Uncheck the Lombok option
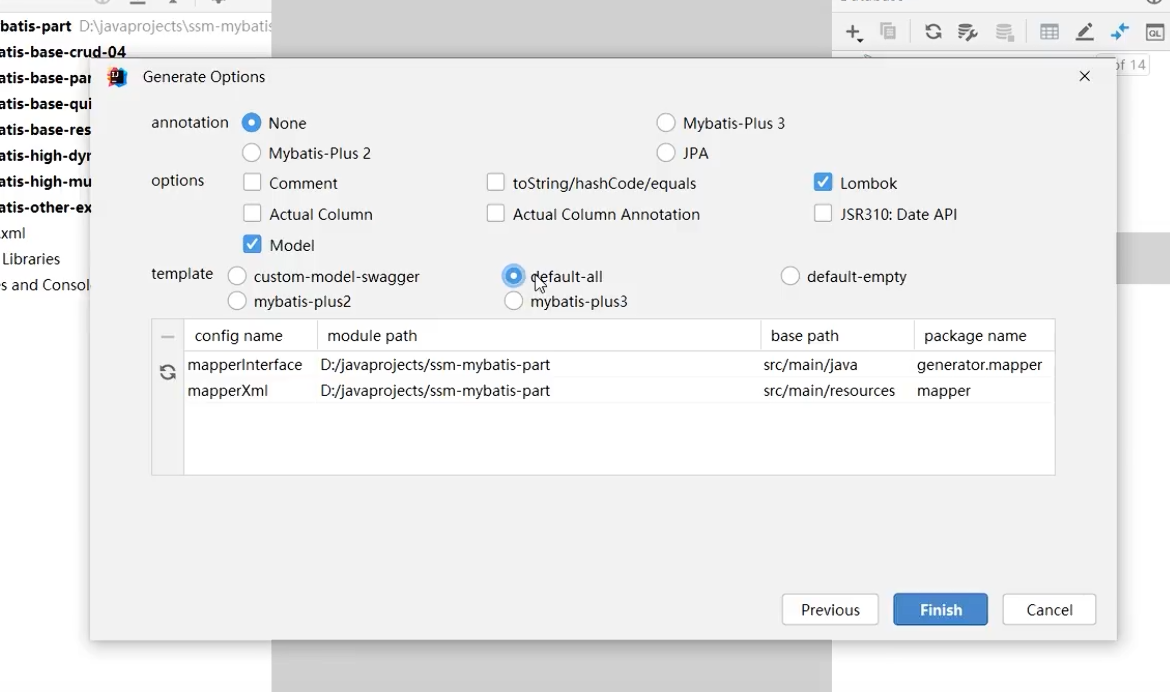This screenshot has height=692, width=1170. [823, 182]
